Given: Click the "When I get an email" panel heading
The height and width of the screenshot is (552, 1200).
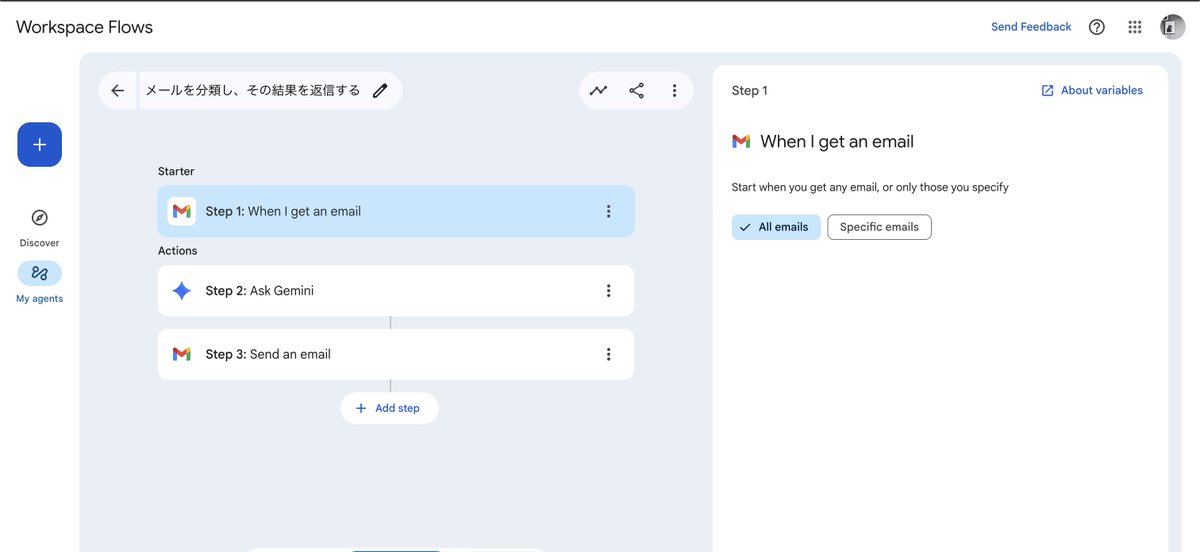Looking at the screenshot, I should click(x=837, y=142).
